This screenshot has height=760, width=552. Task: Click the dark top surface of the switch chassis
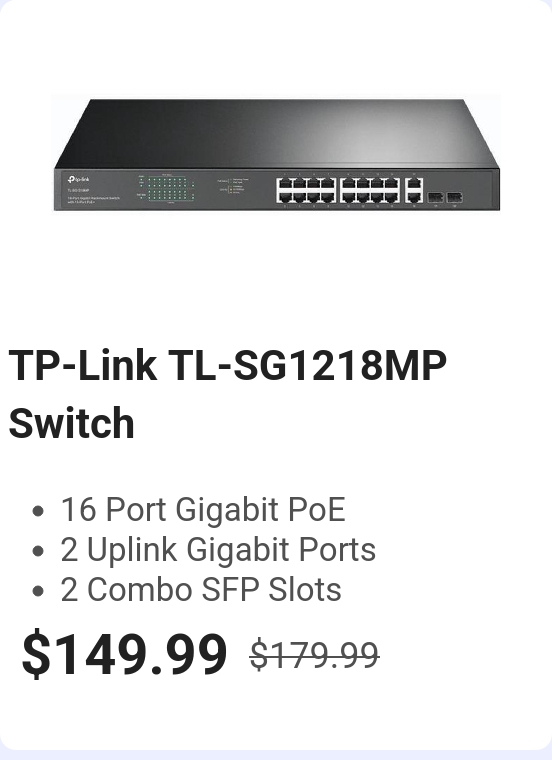[276, 132]
